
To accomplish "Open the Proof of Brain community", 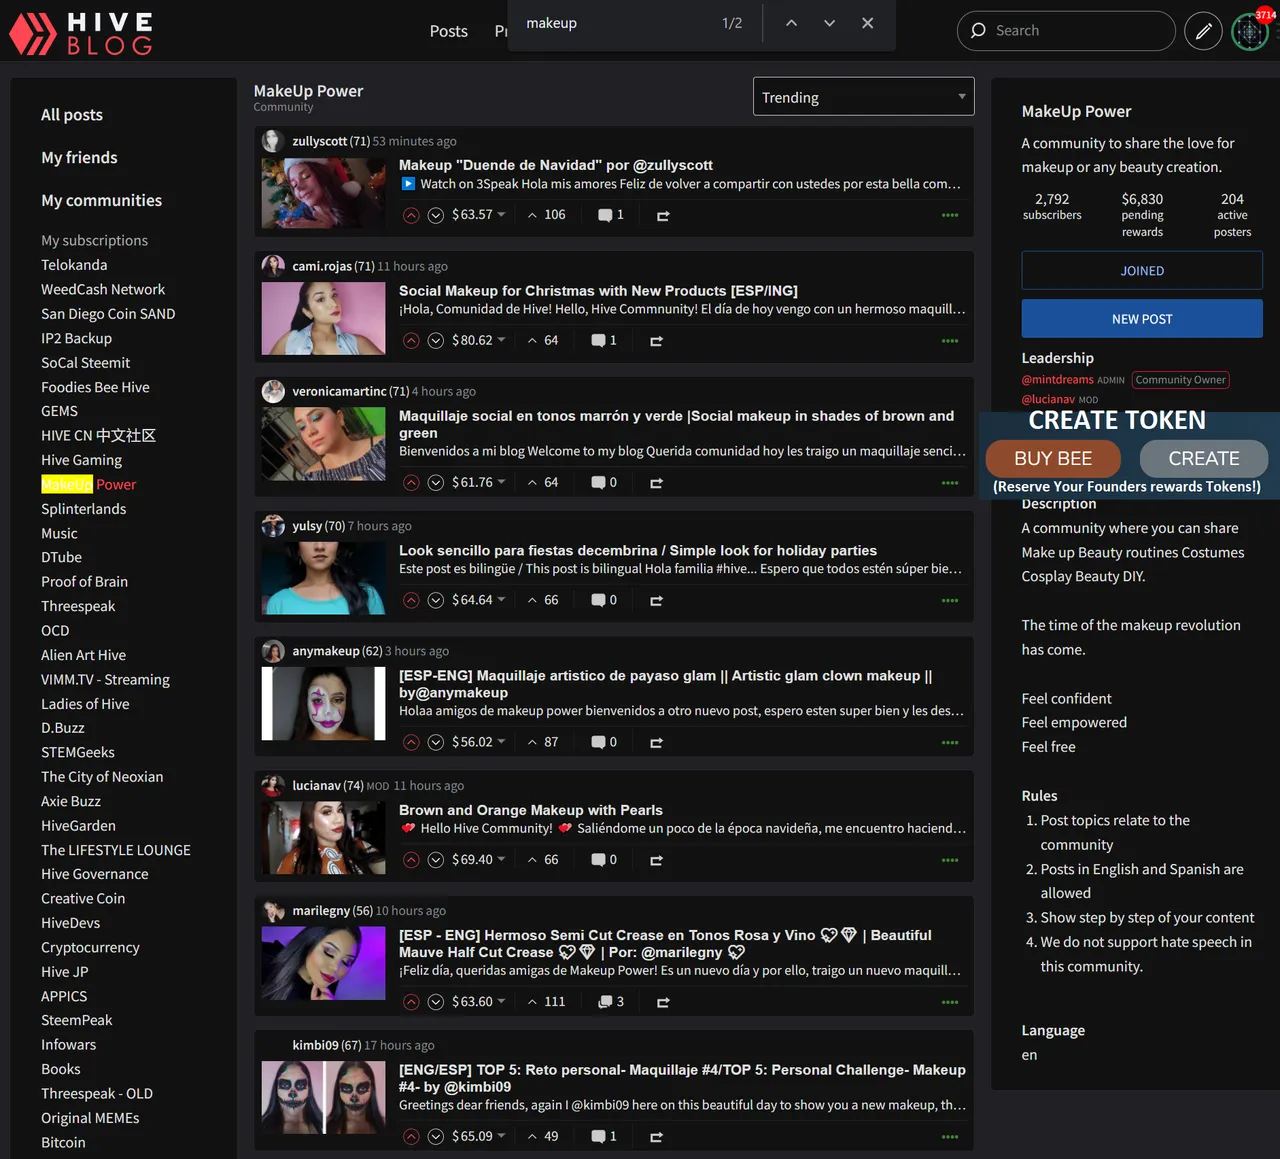I will [x=84, y=582].
